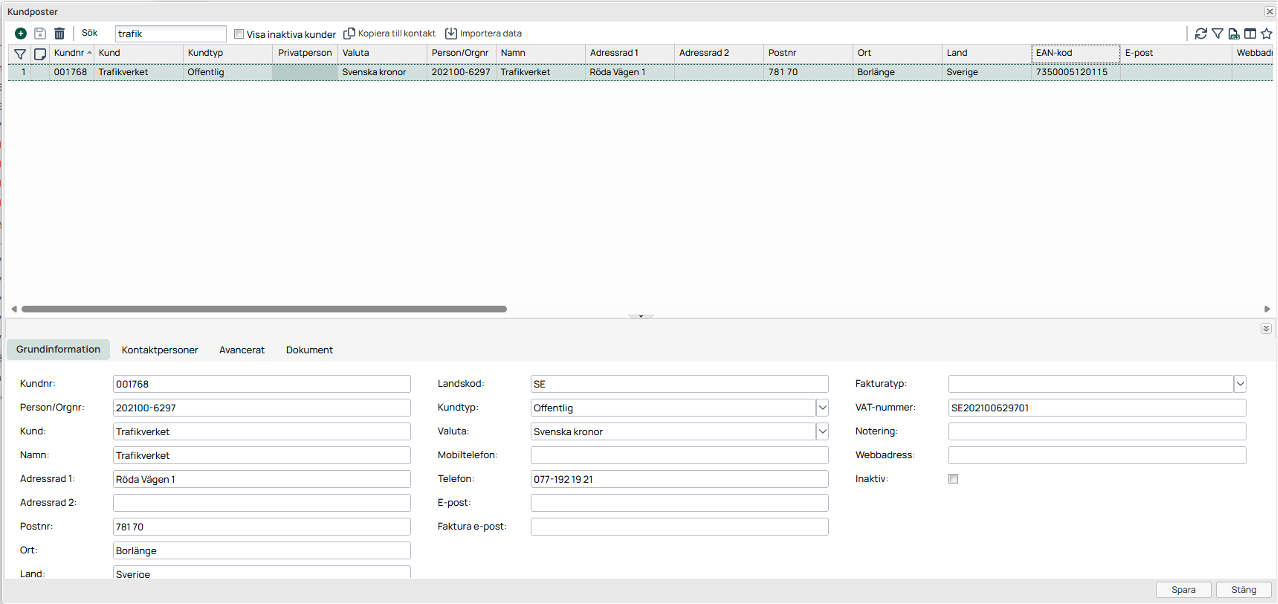Click Kopiera till kontakt in the toolbar

(390, 34)
